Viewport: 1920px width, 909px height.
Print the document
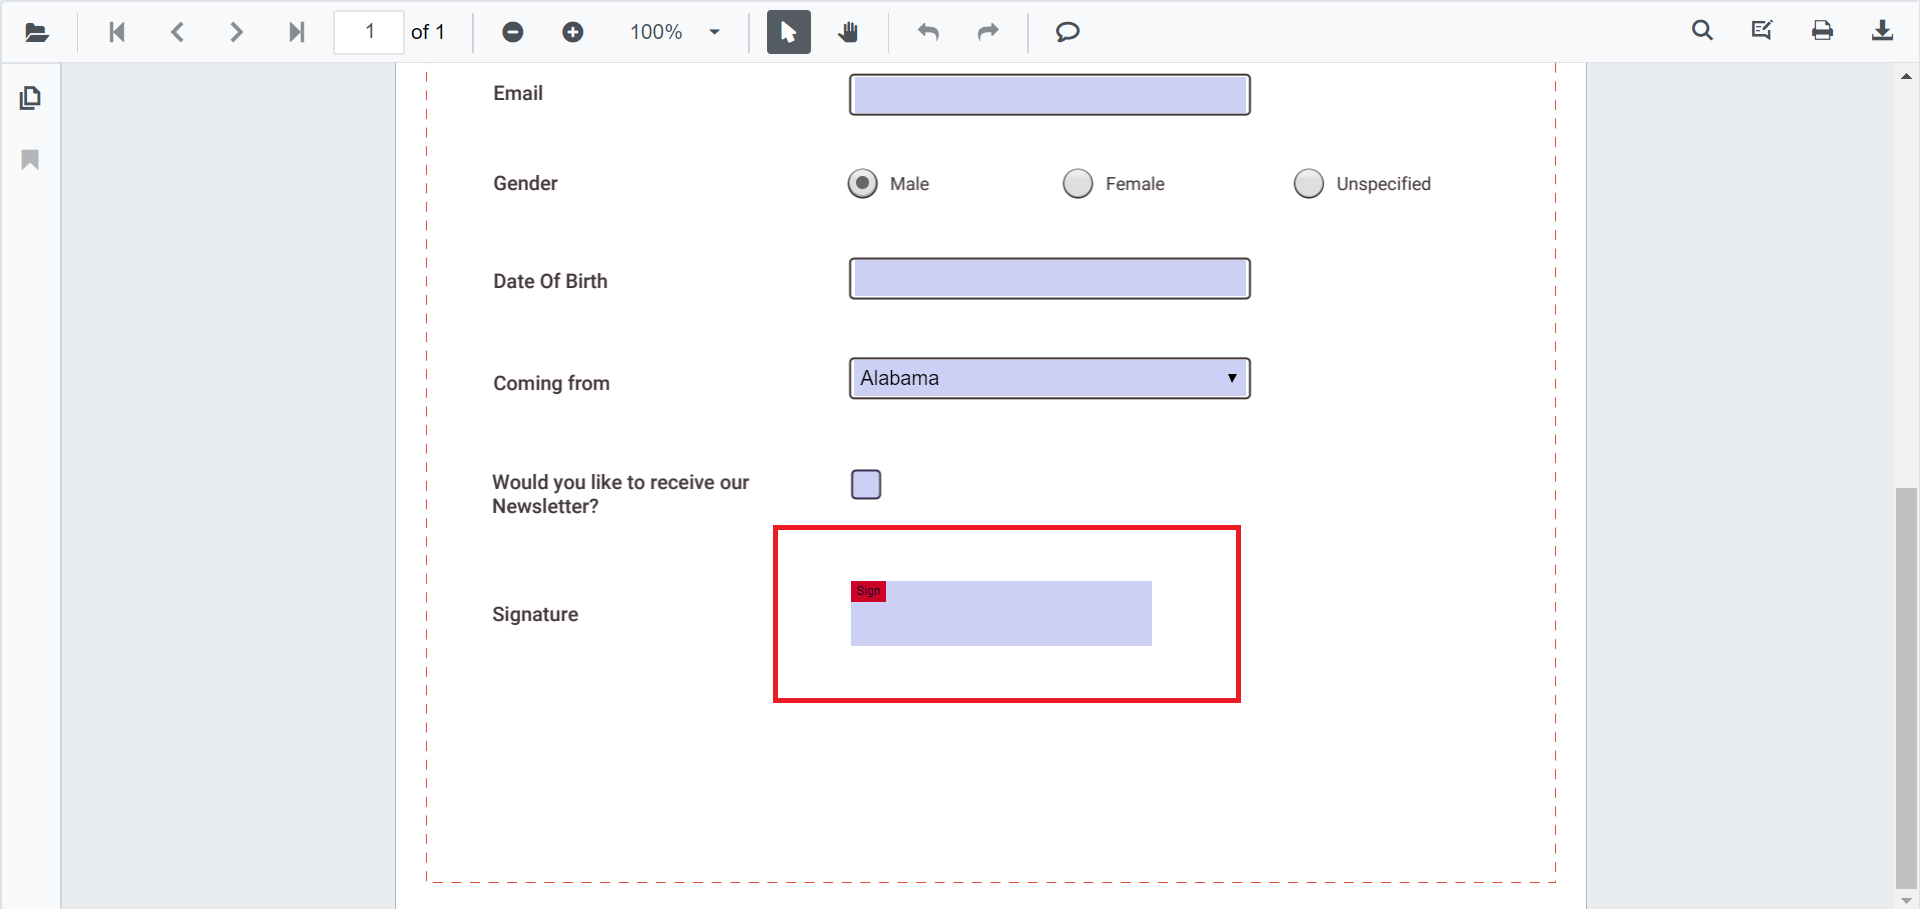(1822, 31)
